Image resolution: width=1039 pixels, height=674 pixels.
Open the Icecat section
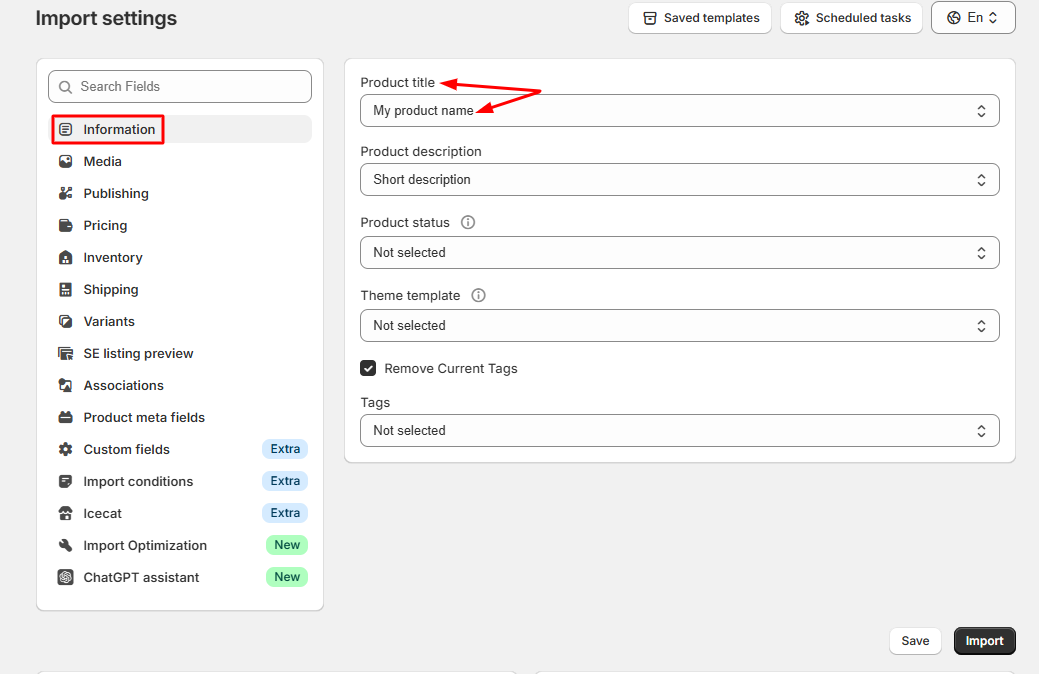pyautogui.click(x=180, y=514)
